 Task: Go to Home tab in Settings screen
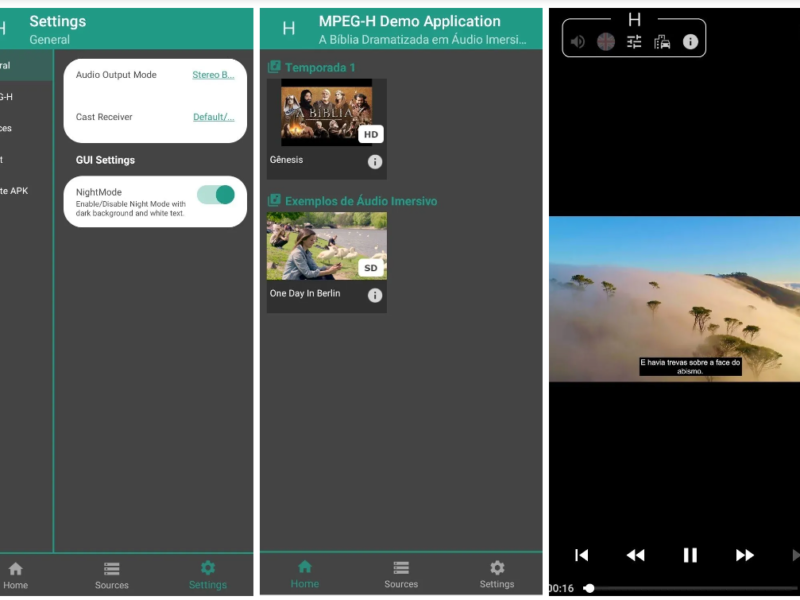coord(15,575)
